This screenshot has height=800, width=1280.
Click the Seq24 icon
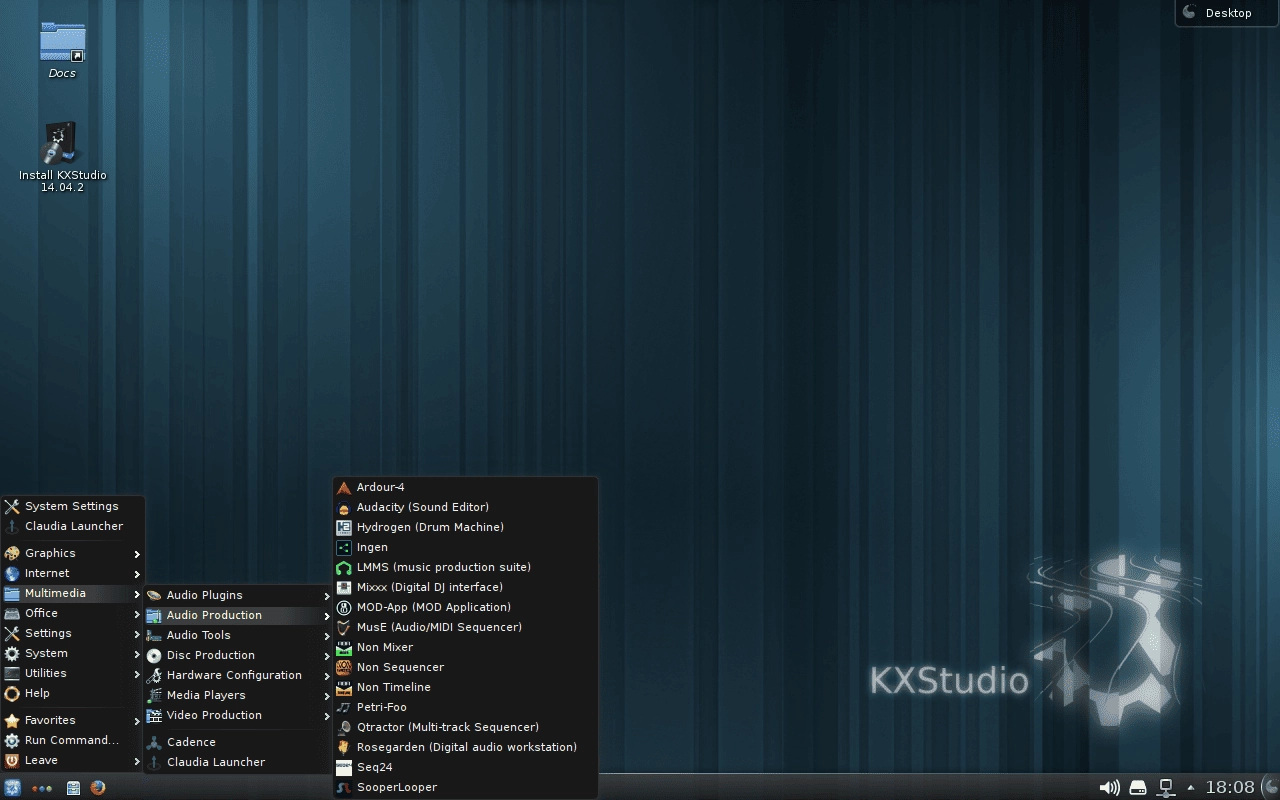(x=344, y=767)
